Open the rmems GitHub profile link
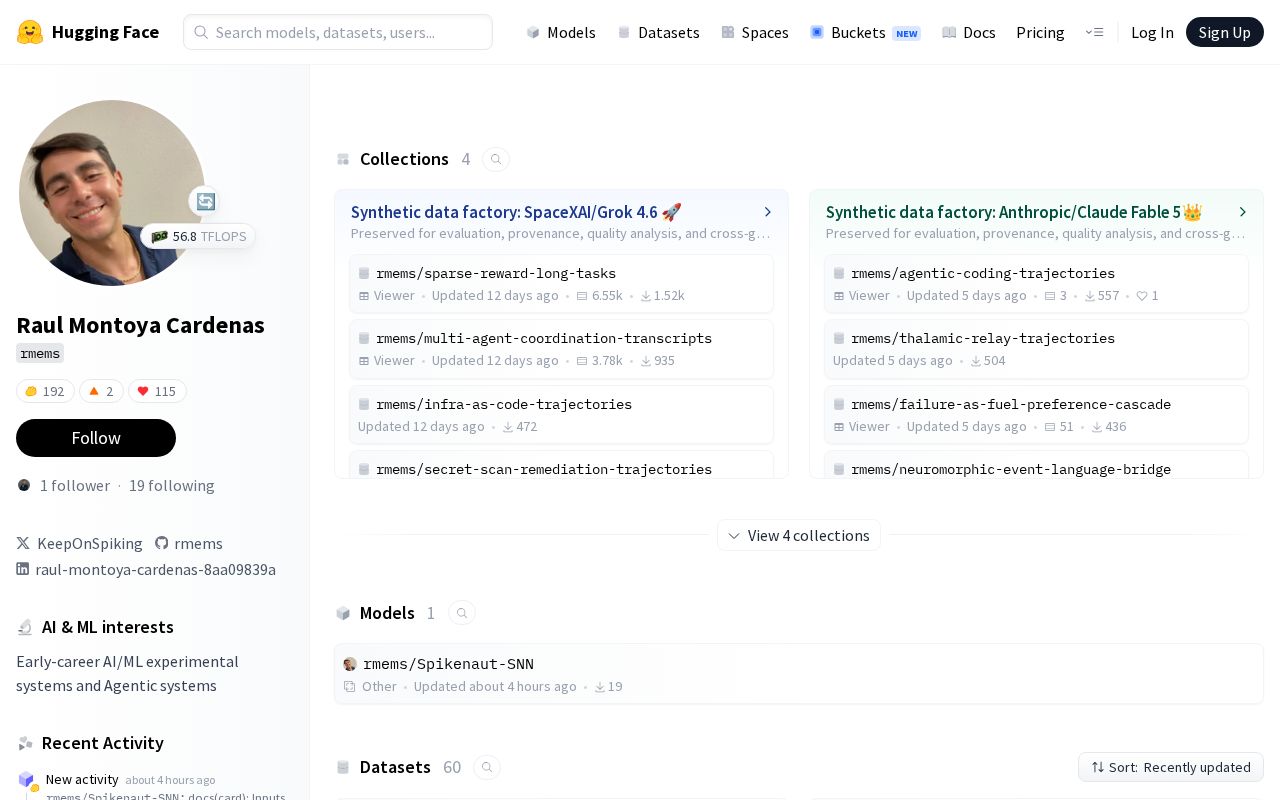The image size is (1280, 800). point(189,543)
